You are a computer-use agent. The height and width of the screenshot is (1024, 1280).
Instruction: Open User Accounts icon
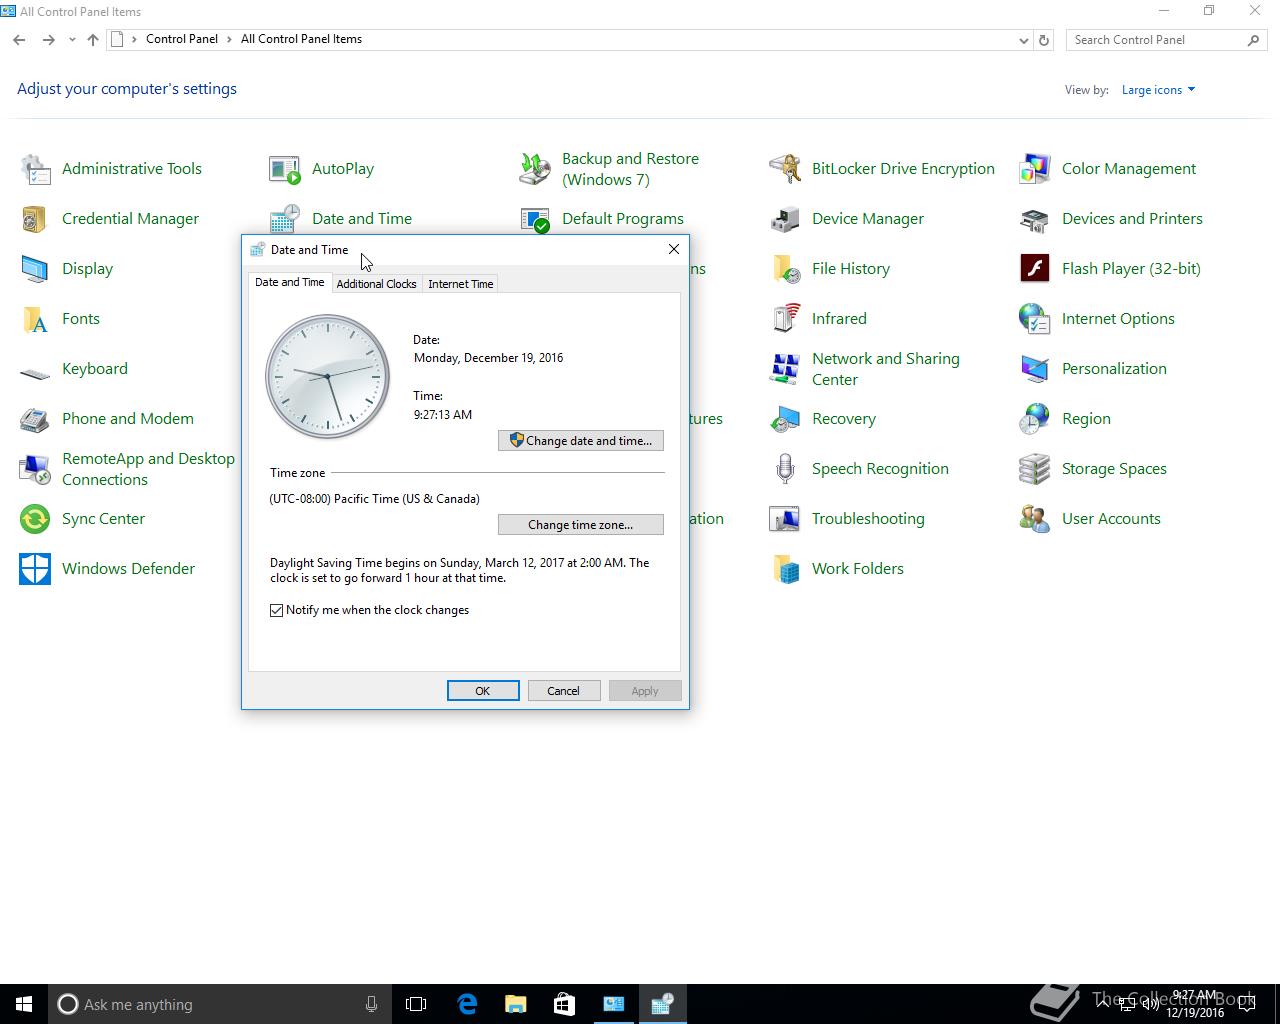[1035, 519]
